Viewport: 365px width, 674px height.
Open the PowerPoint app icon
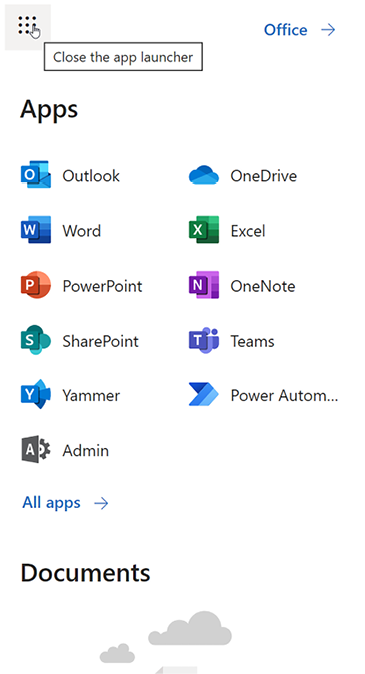tap(36, 285)
